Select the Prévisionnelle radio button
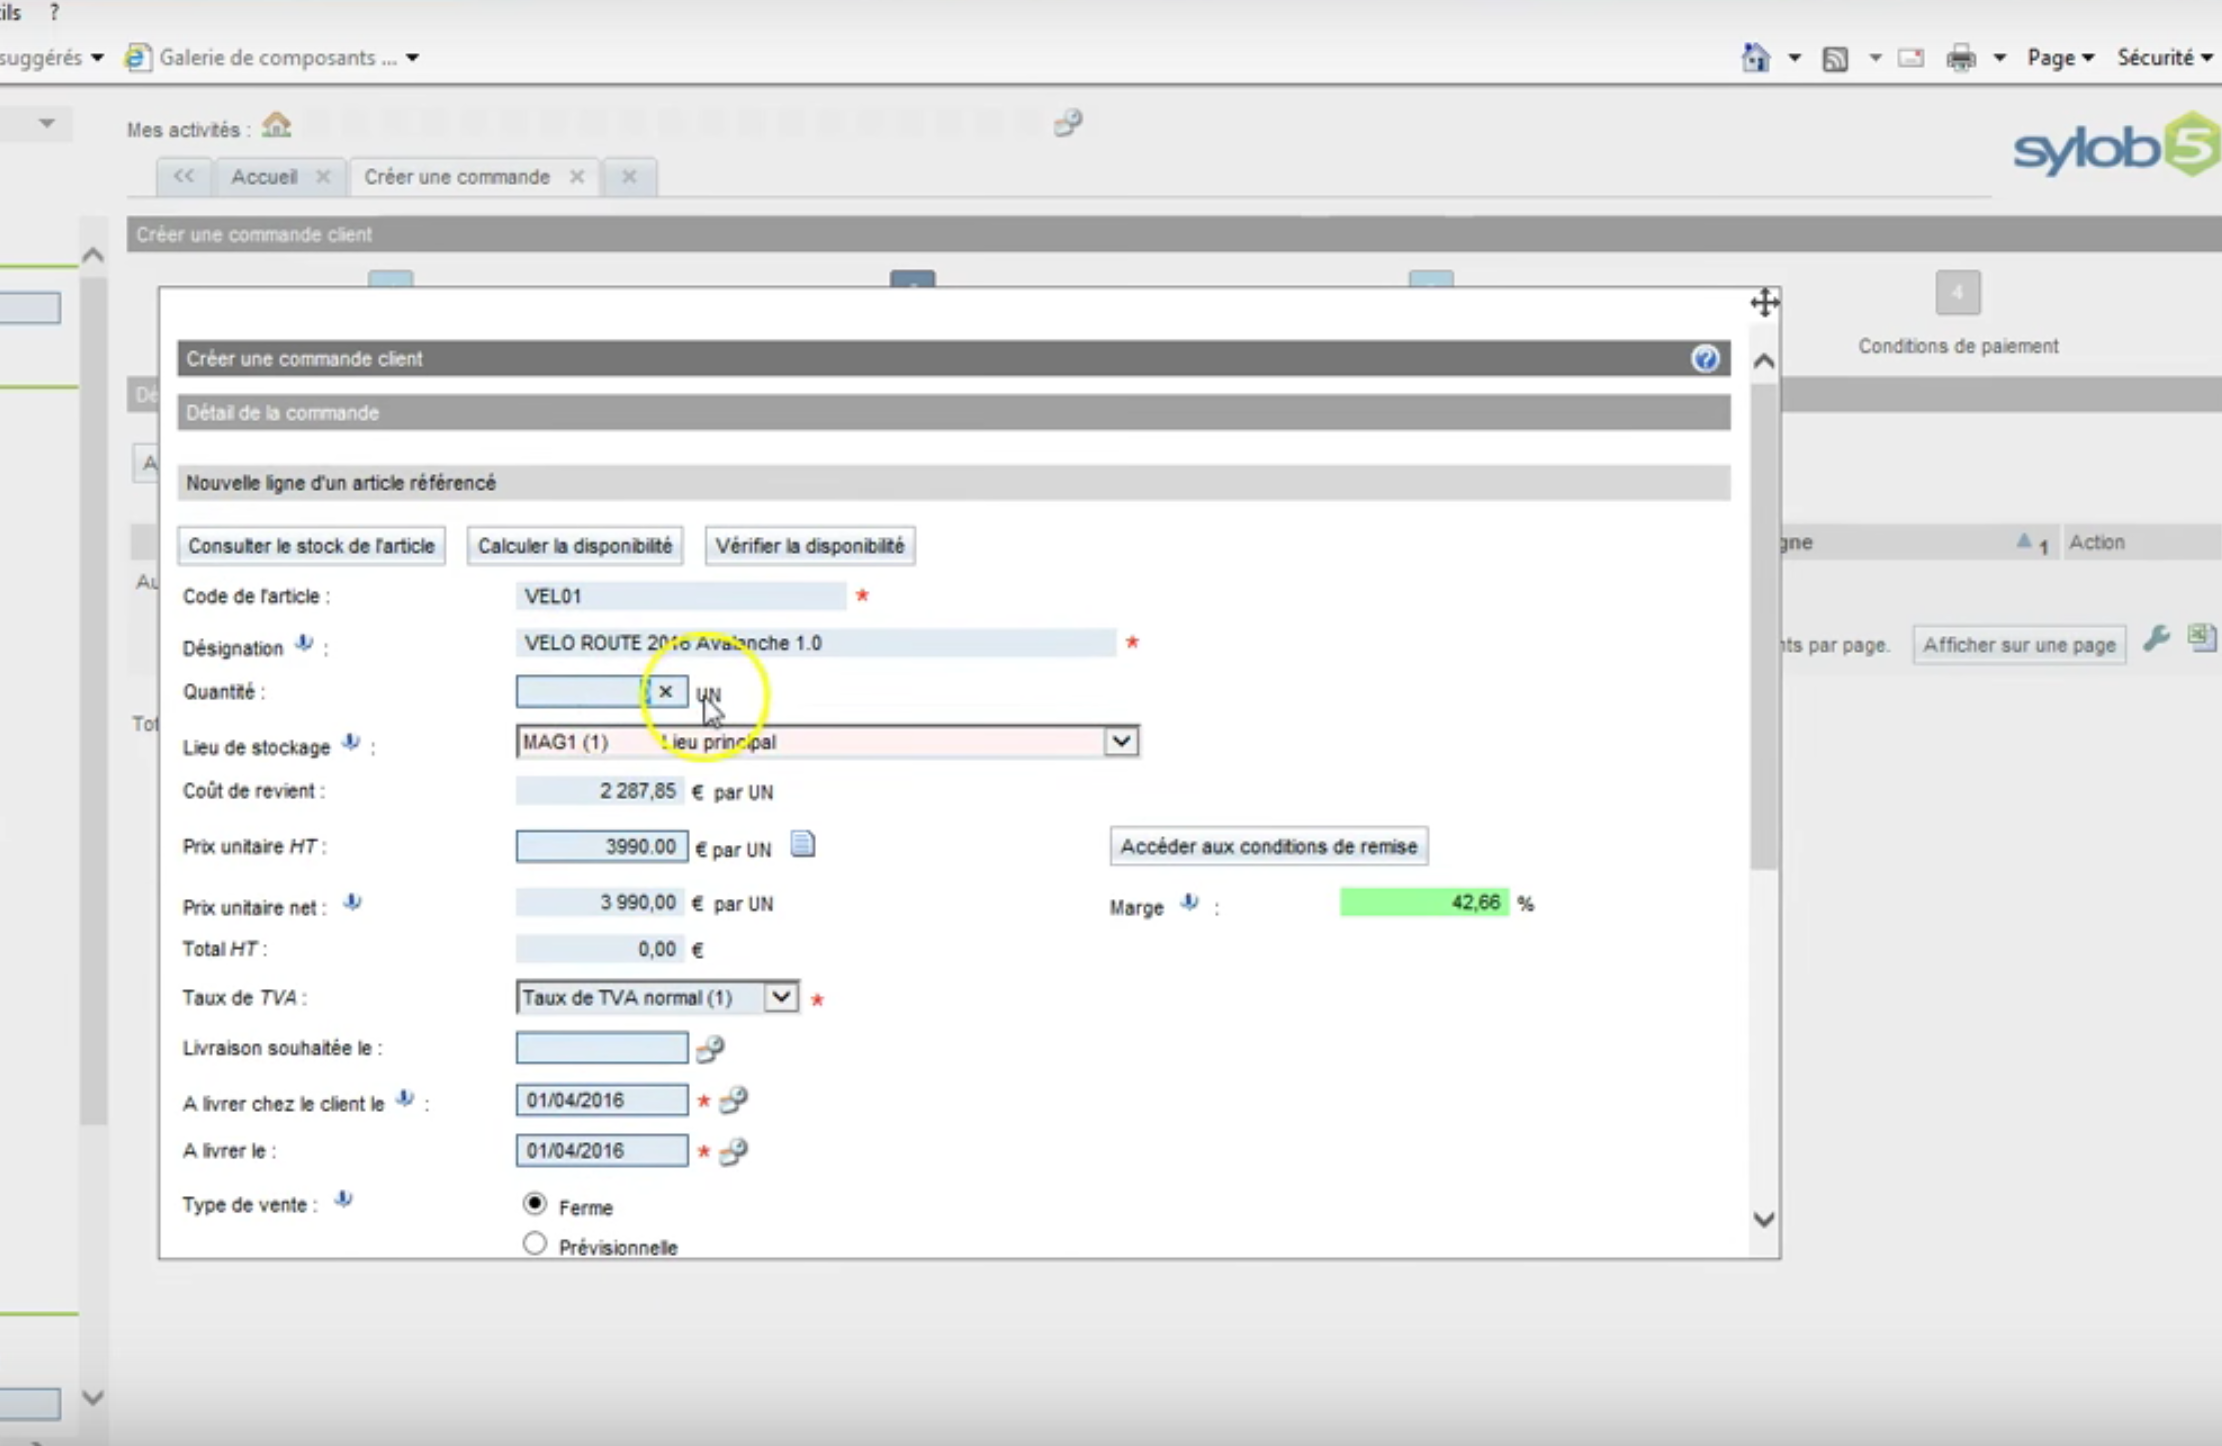 tap(535, 1243)
